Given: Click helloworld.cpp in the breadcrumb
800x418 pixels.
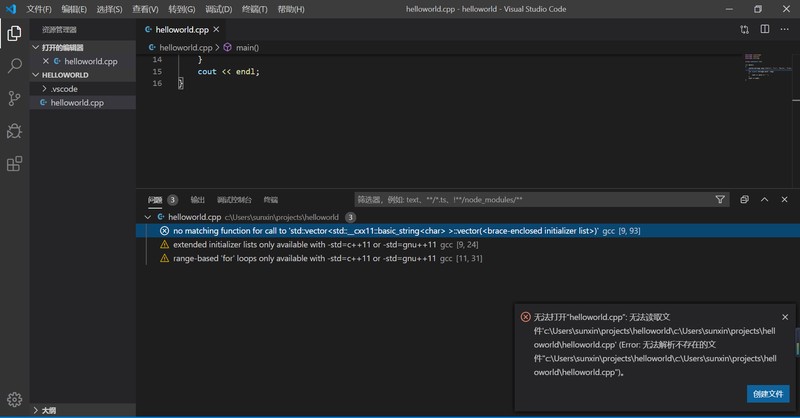Looking at the screenshot, I should point(185,47).
